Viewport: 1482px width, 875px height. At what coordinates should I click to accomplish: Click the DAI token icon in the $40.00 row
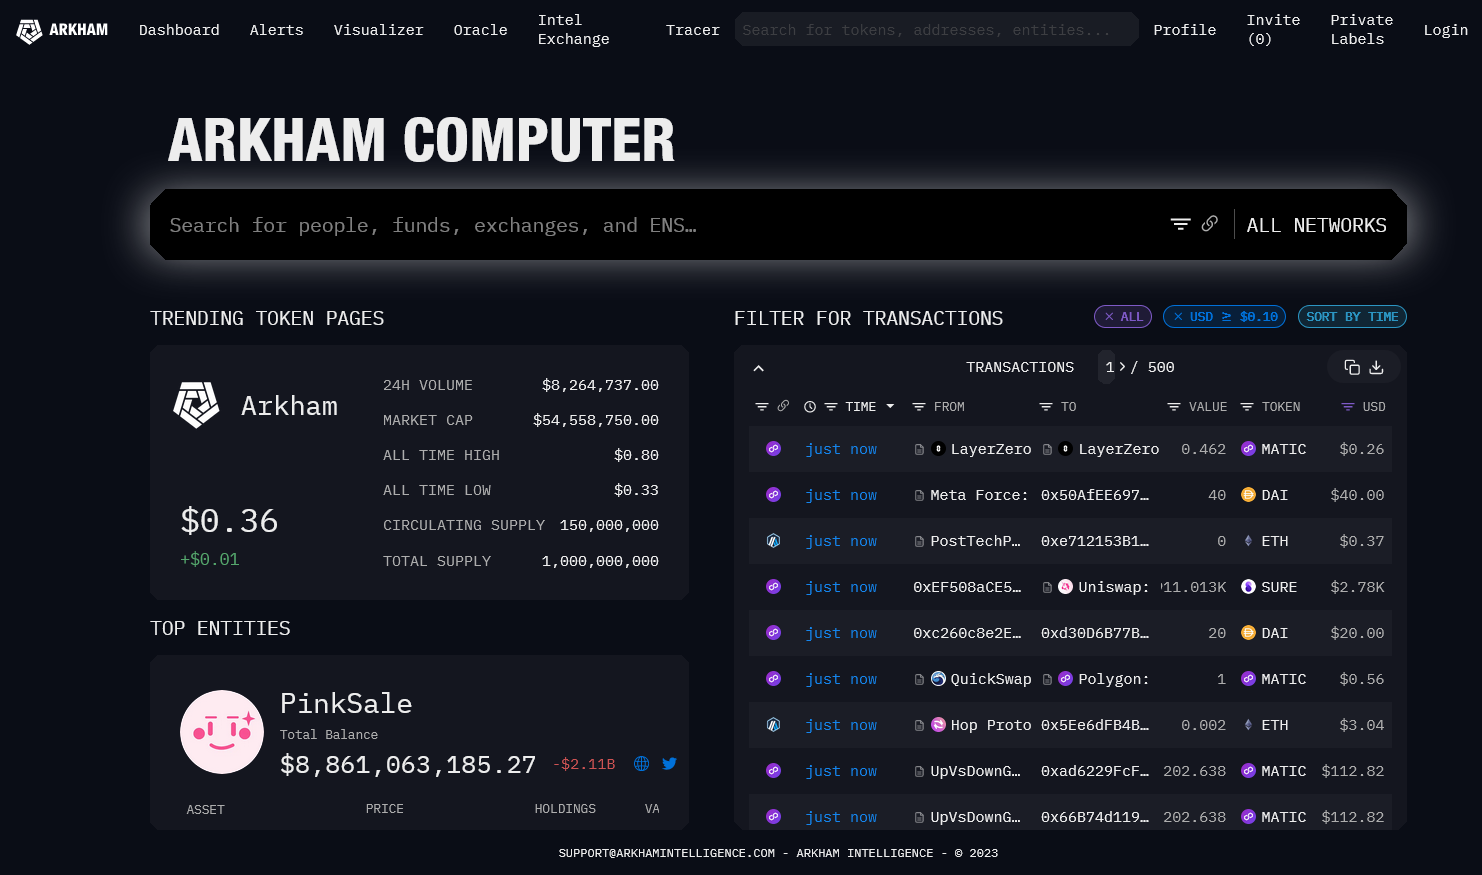1248,495
